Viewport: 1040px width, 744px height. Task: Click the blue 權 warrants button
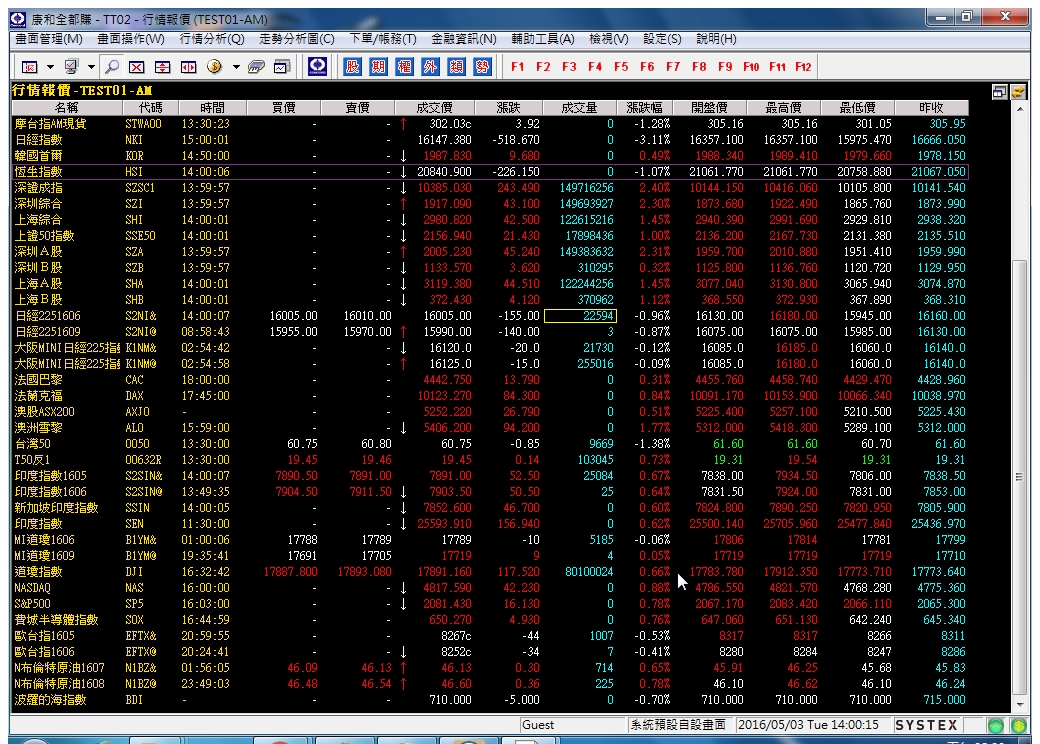(x=405, y=66)
